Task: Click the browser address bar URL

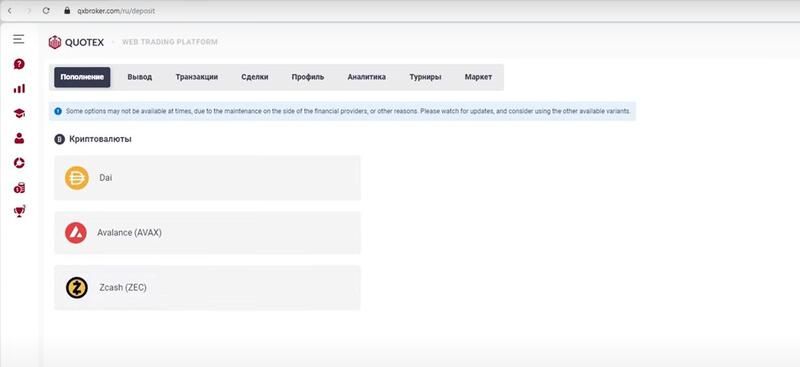Action: 116,10
